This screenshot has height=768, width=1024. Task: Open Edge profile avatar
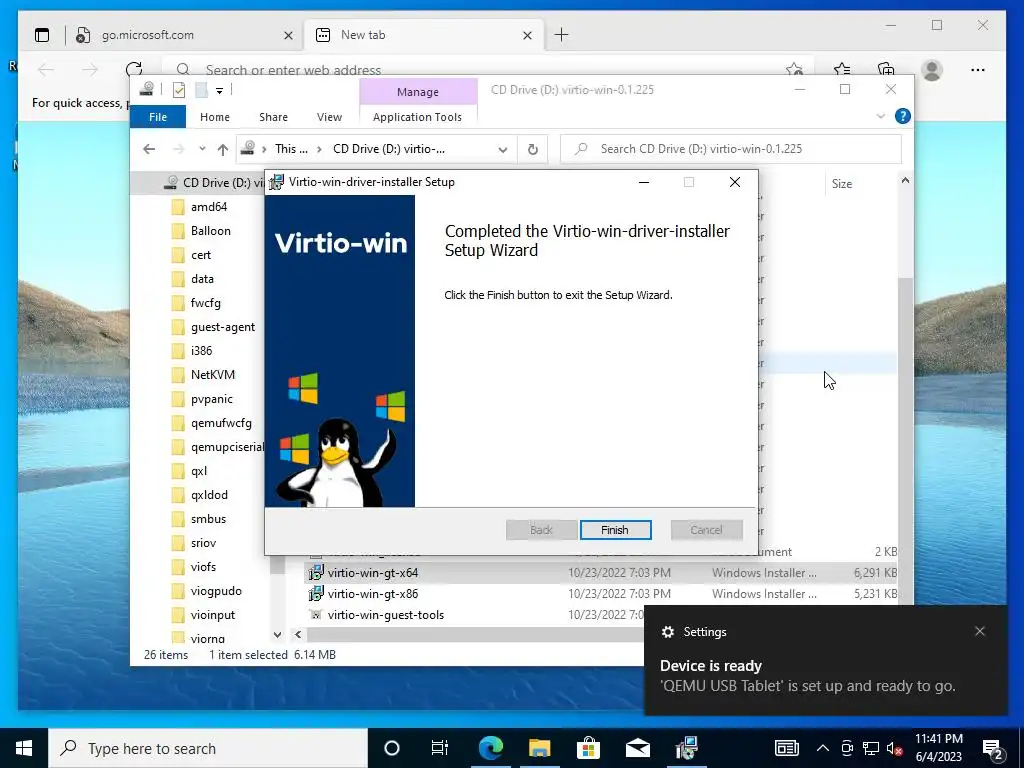(x=932, y=69)
